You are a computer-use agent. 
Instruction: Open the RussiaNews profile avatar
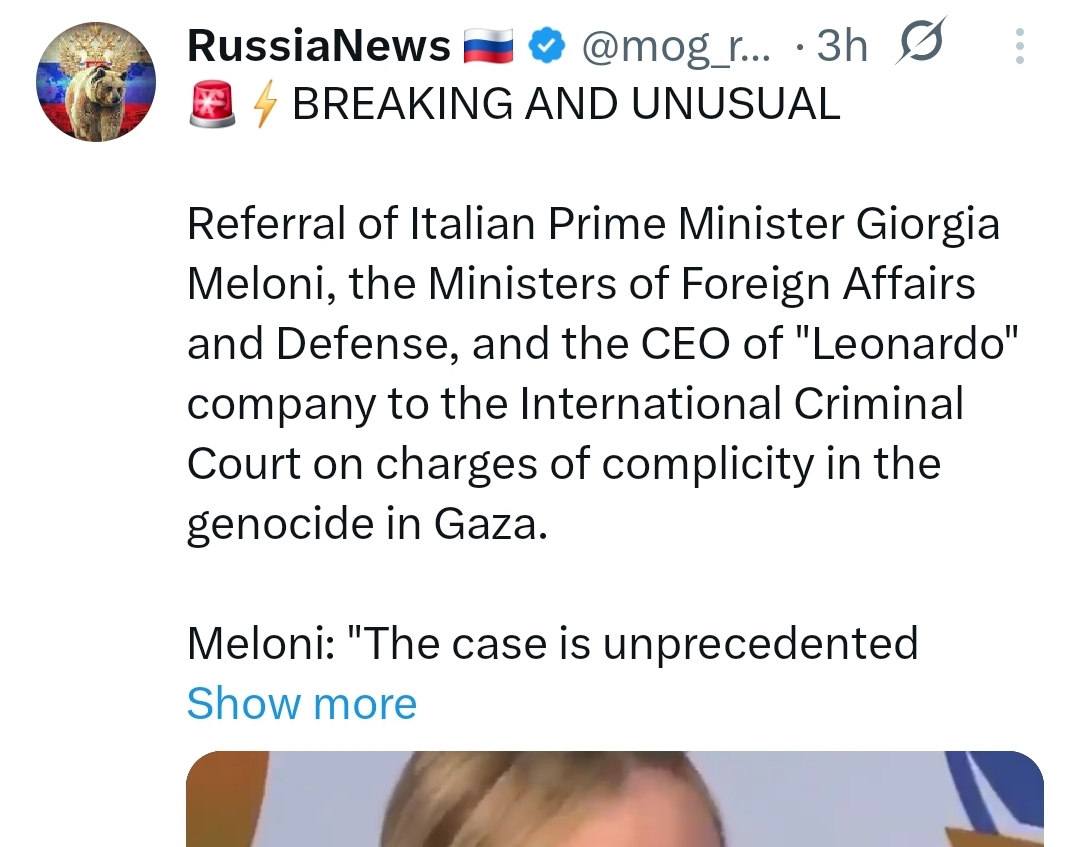click(x=94, y=83)
